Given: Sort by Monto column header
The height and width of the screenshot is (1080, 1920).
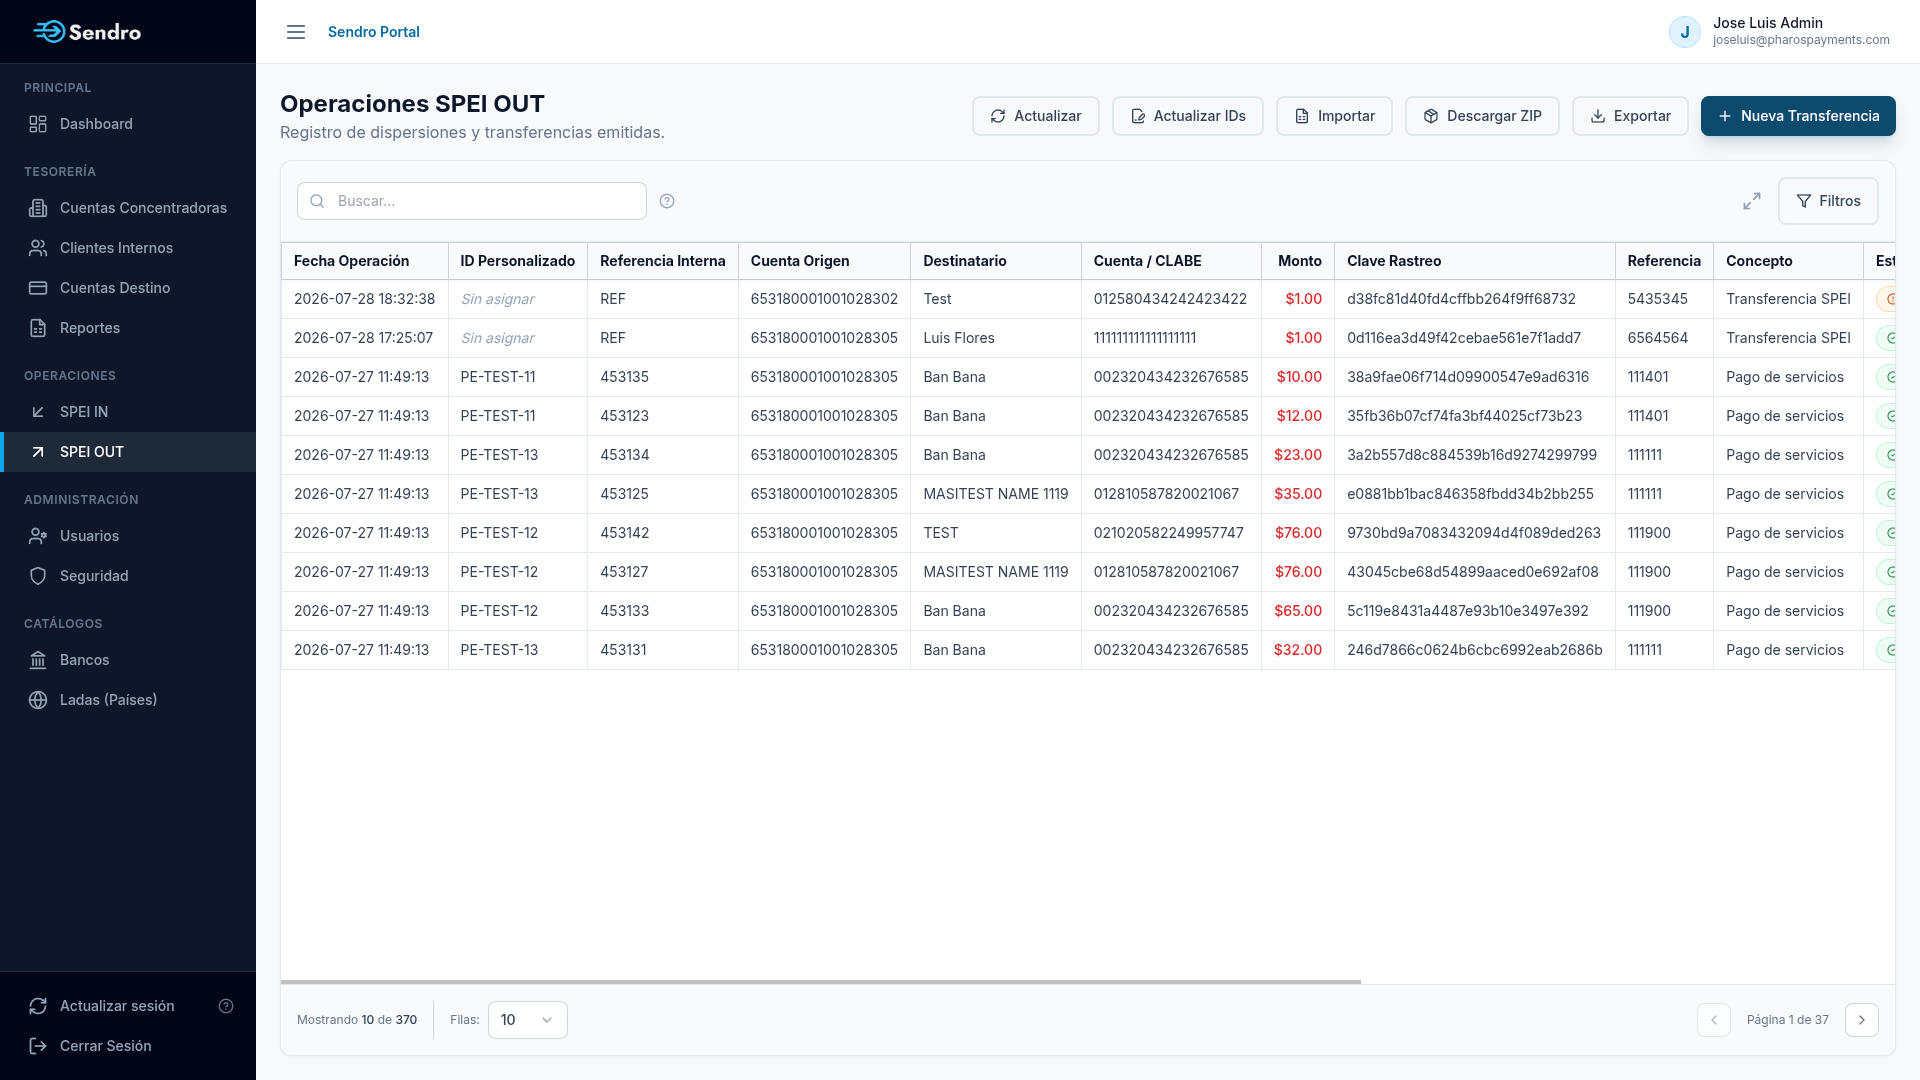Looking at the screenshot, I should [1299, 261].
